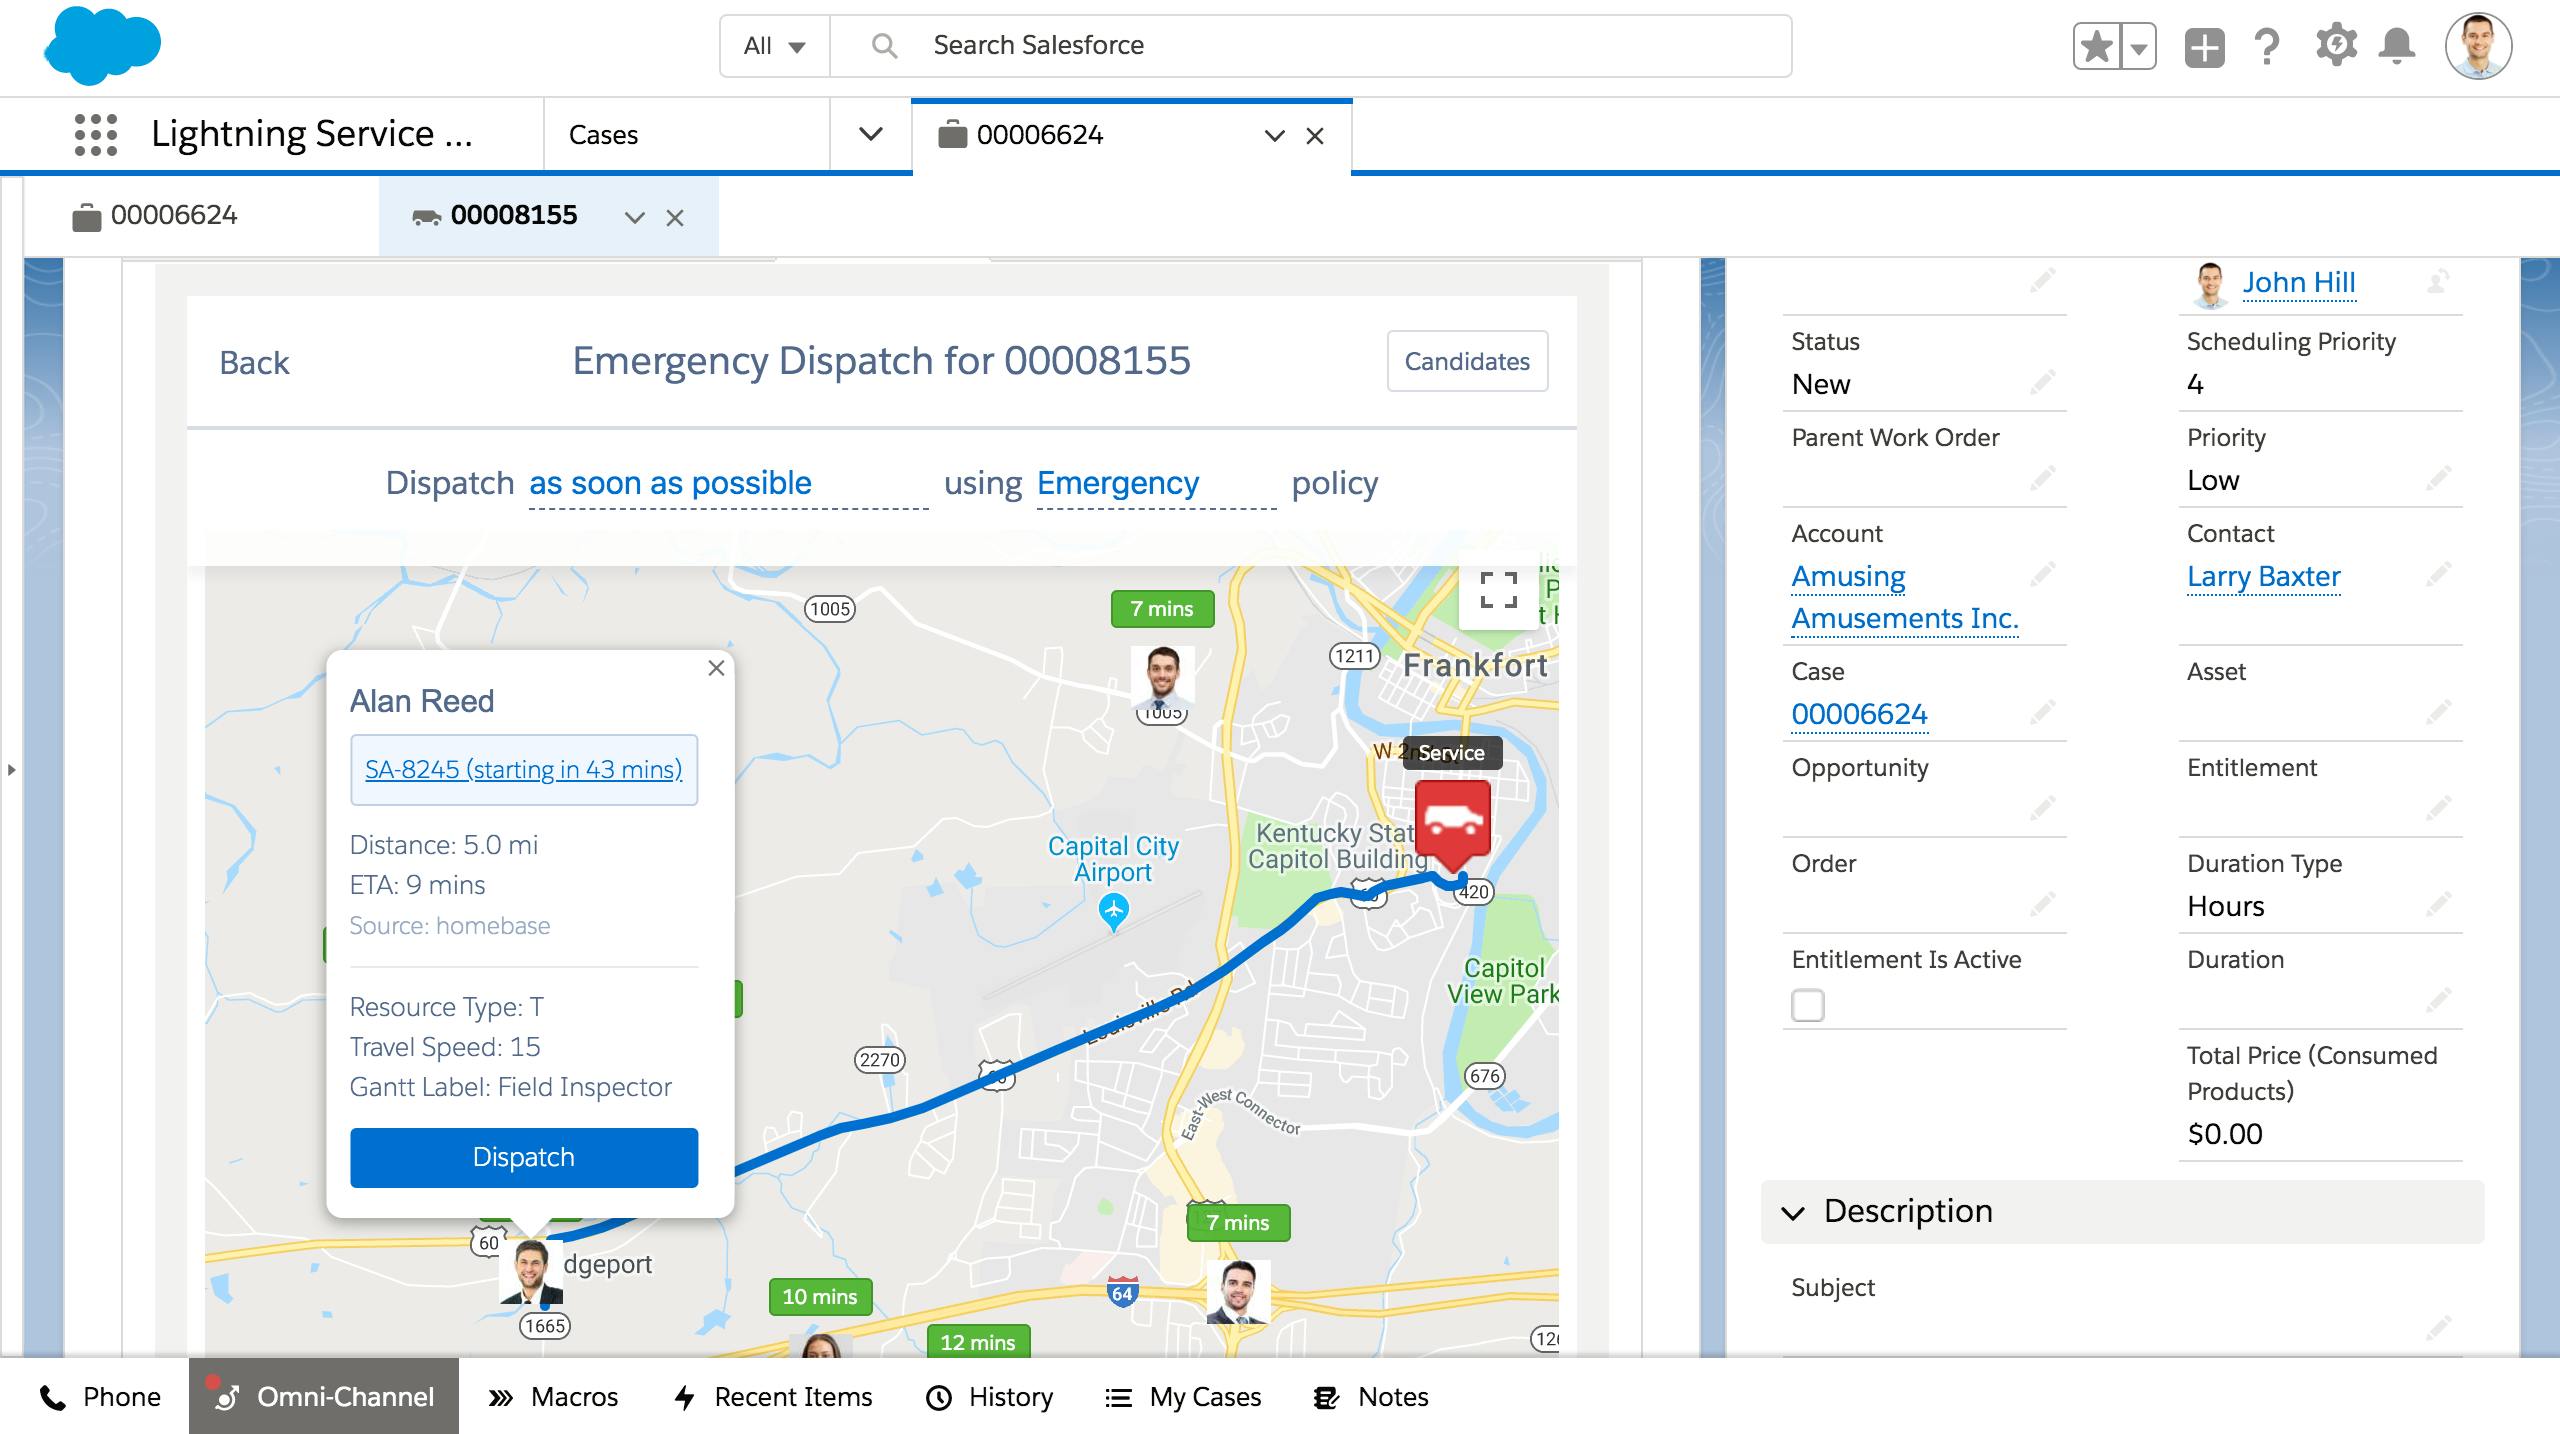This screenshot has width=2560, height=1434.
Task: Toggle the map fullscreen icon
Action: [x=1498, y=590]
